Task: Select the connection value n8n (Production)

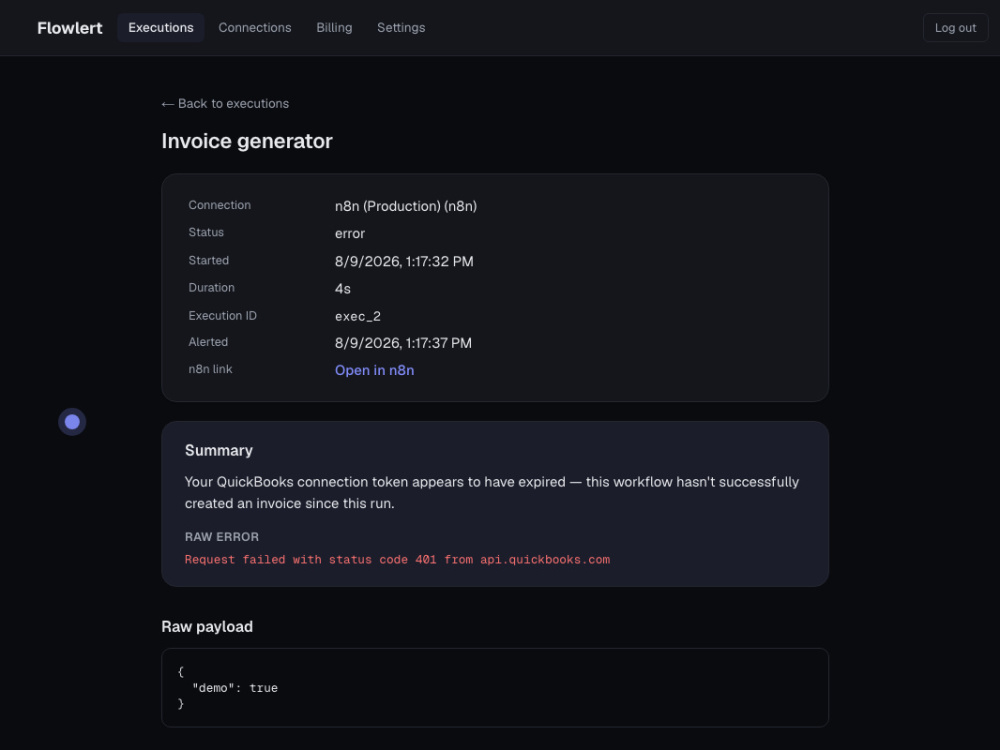Action: coord(406,206)
